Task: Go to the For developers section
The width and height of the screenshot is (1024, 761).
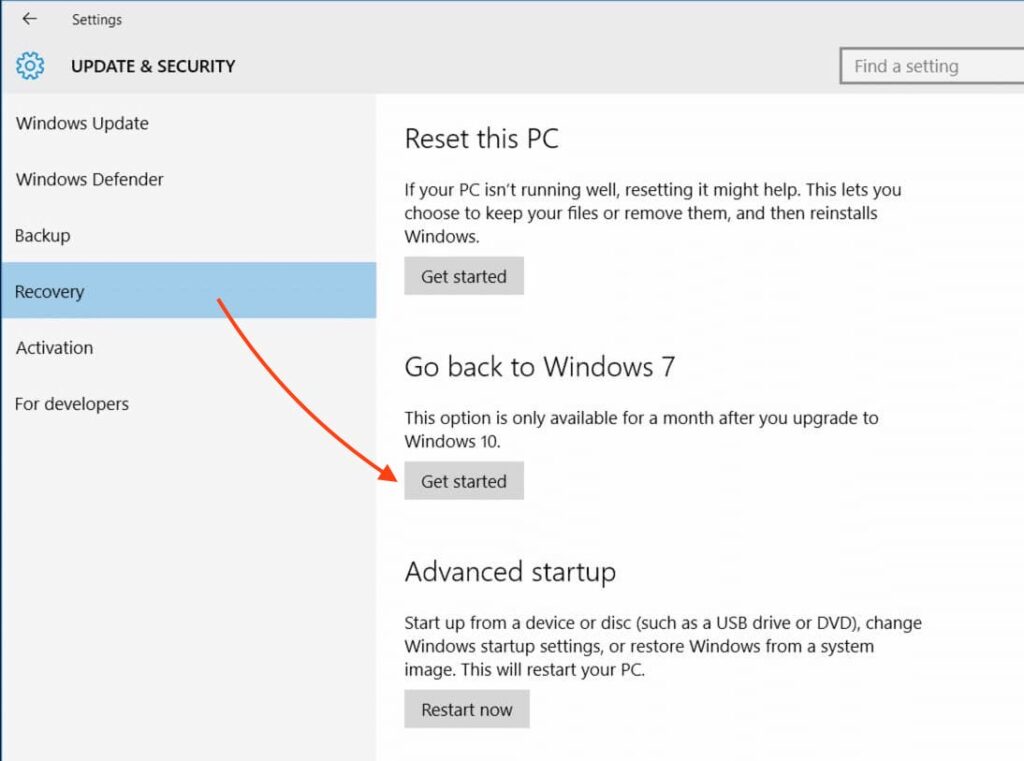Action: [189, 404]
